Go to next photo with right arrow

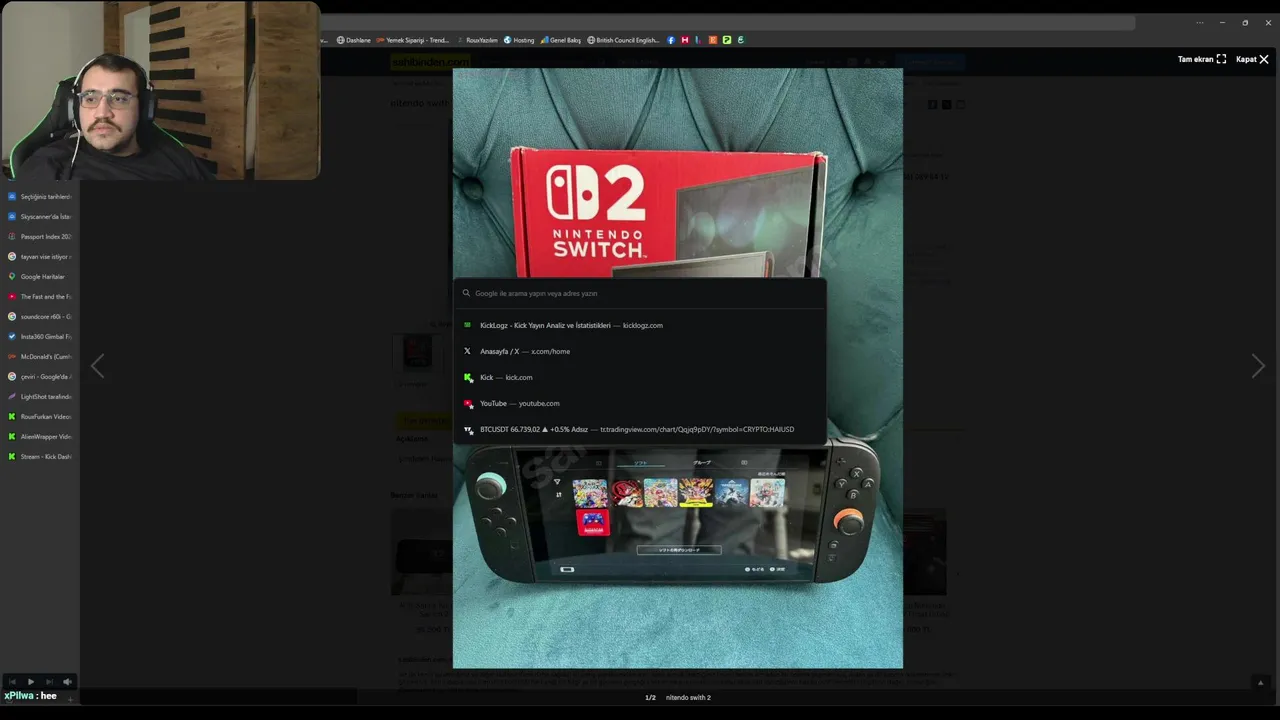pos(1258,366)
